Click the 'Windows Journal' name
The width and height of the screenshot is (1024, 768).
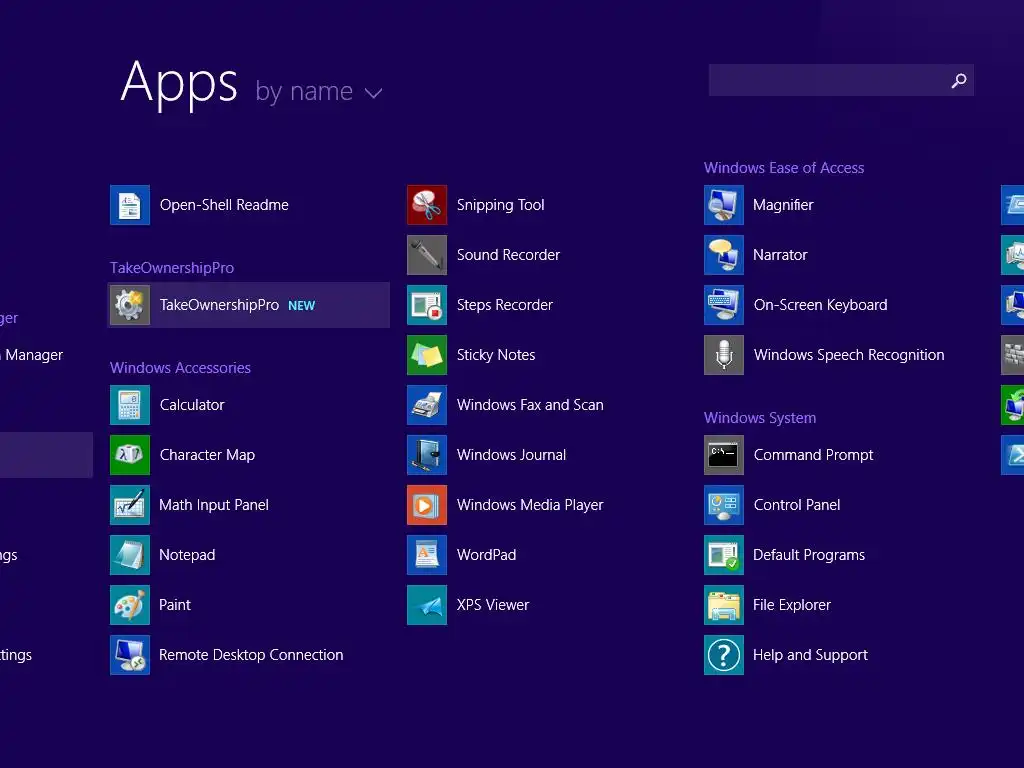[511, 455]
